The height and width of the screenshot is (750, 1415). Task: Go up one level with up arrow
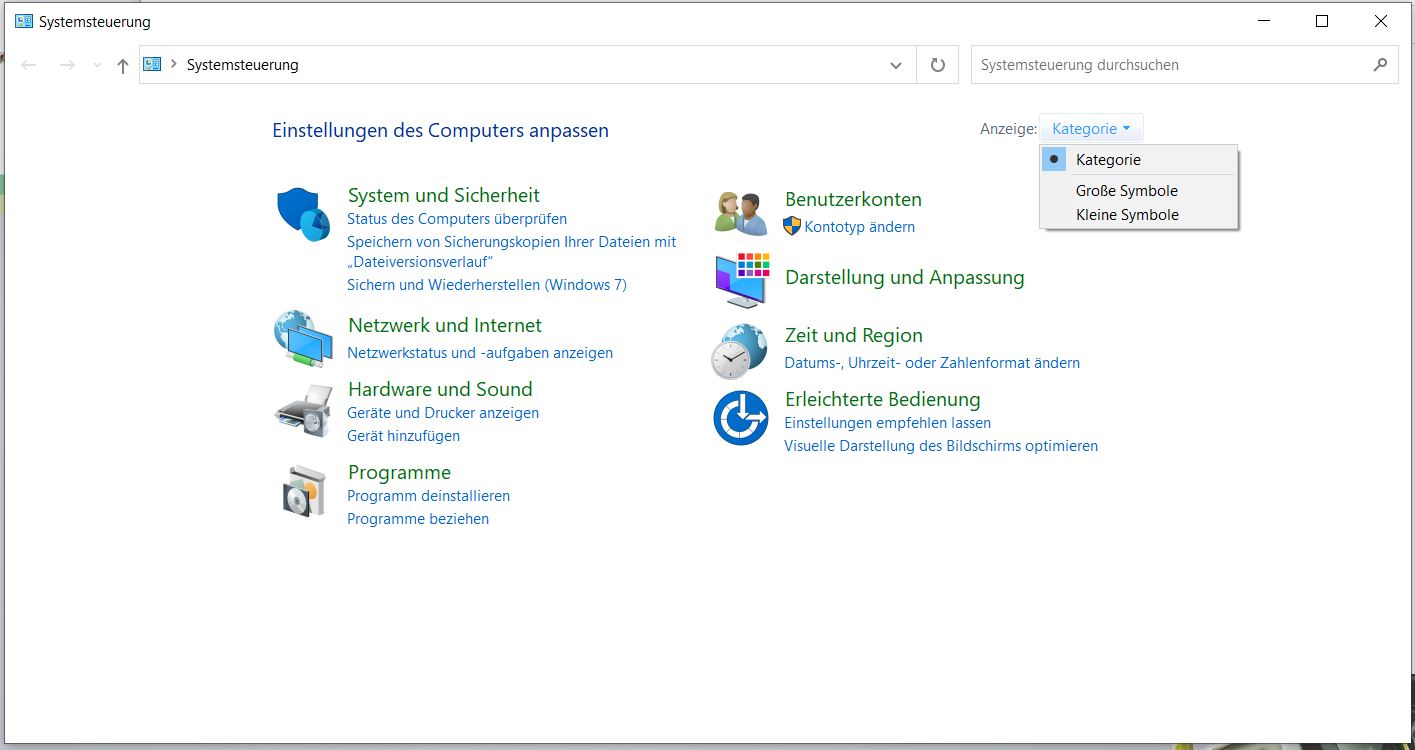point(123,66)
